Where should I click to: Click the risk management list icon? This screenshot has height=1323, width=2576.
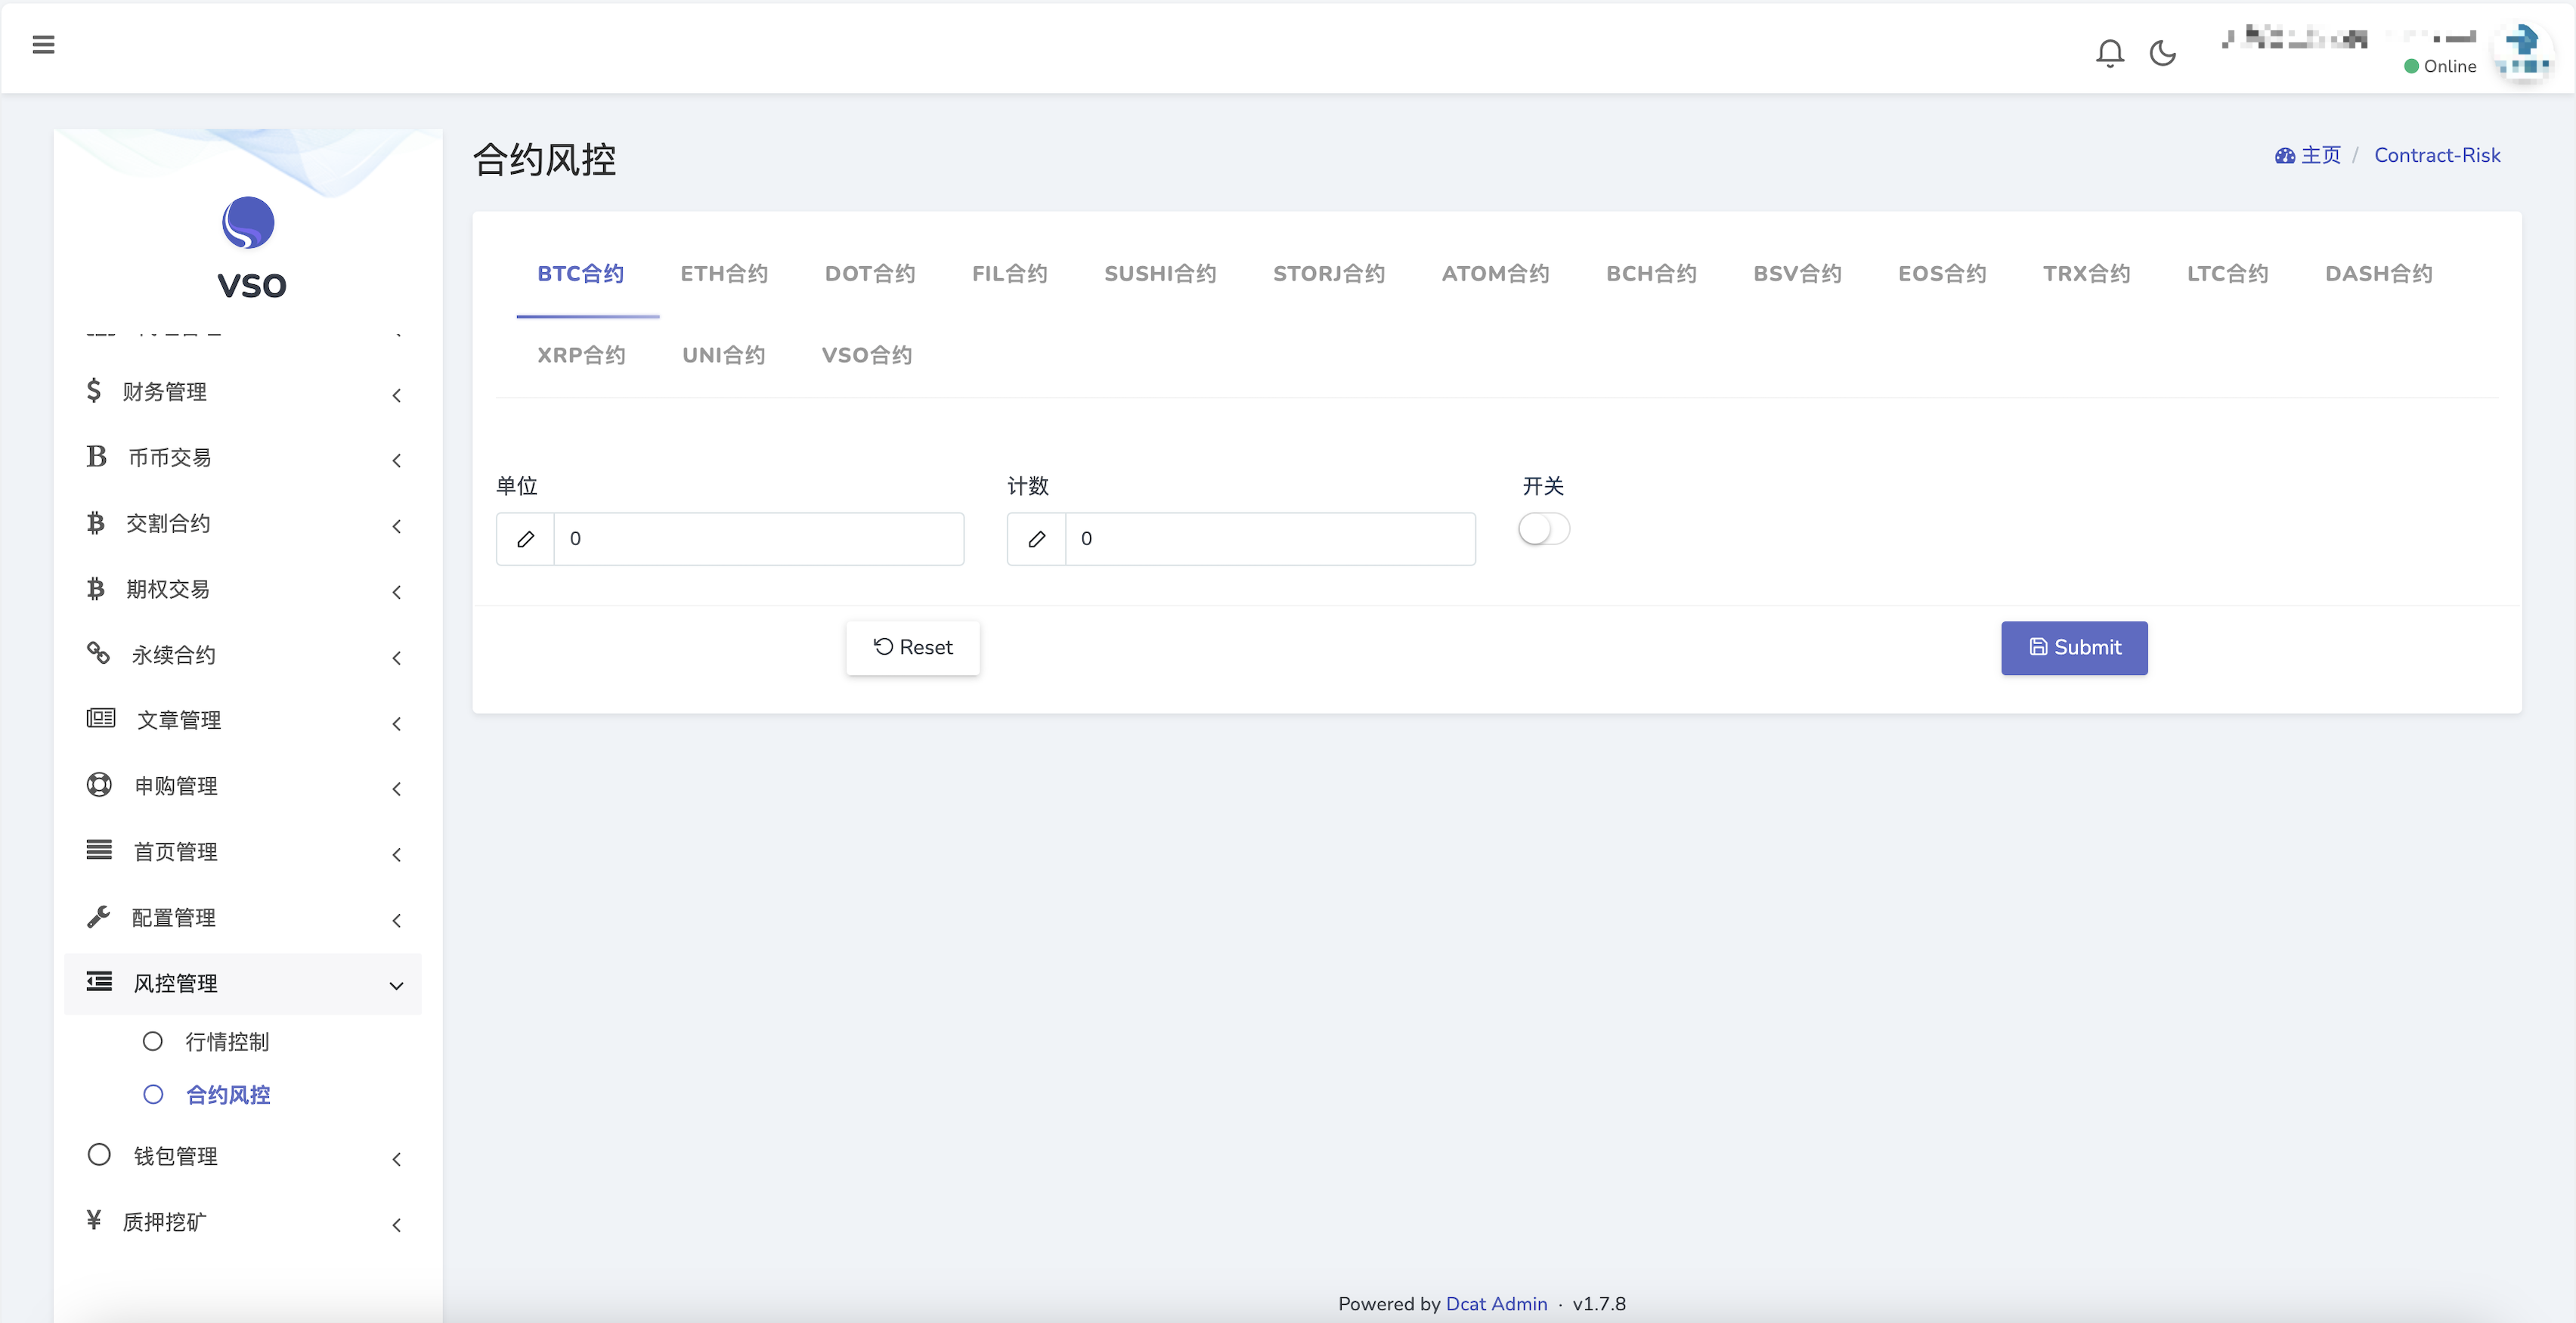96,982
